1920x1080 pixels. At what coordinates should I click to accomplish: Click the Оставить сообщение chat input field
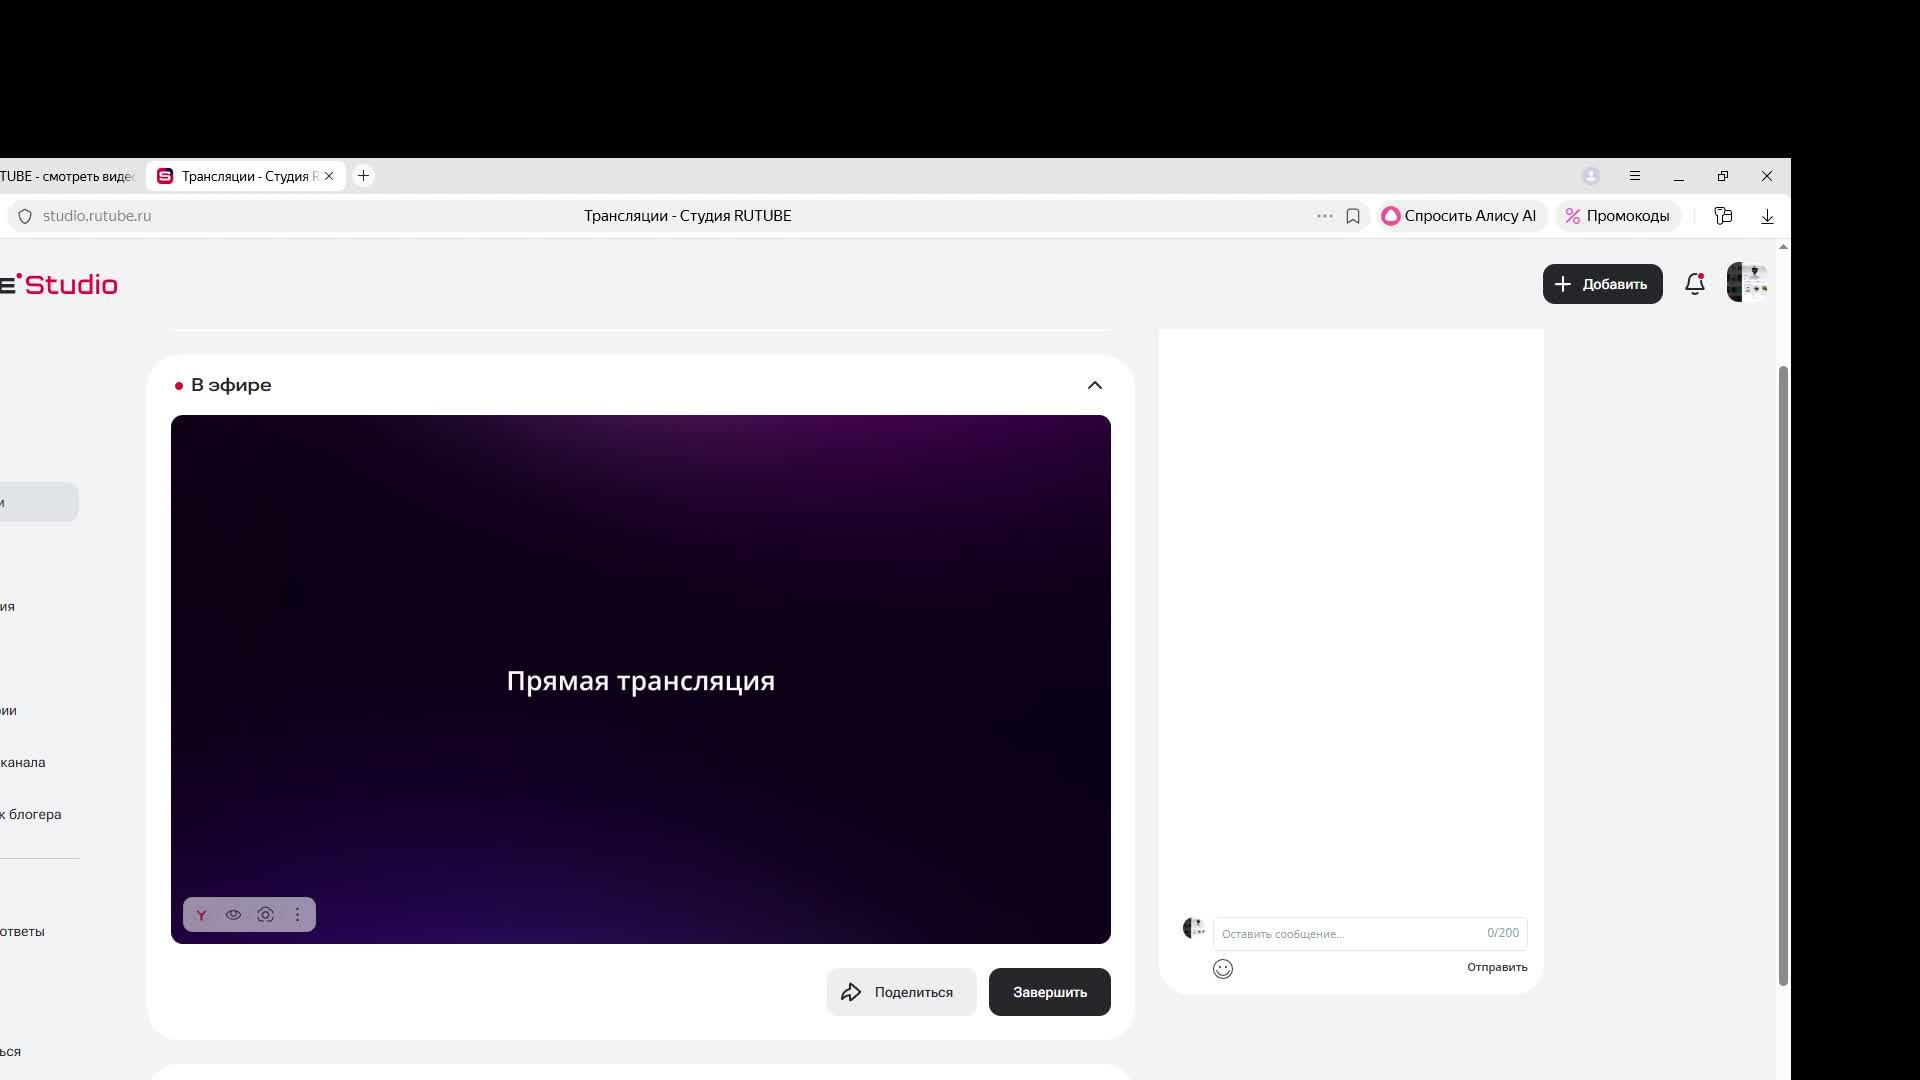click(x=1330, y=933)
